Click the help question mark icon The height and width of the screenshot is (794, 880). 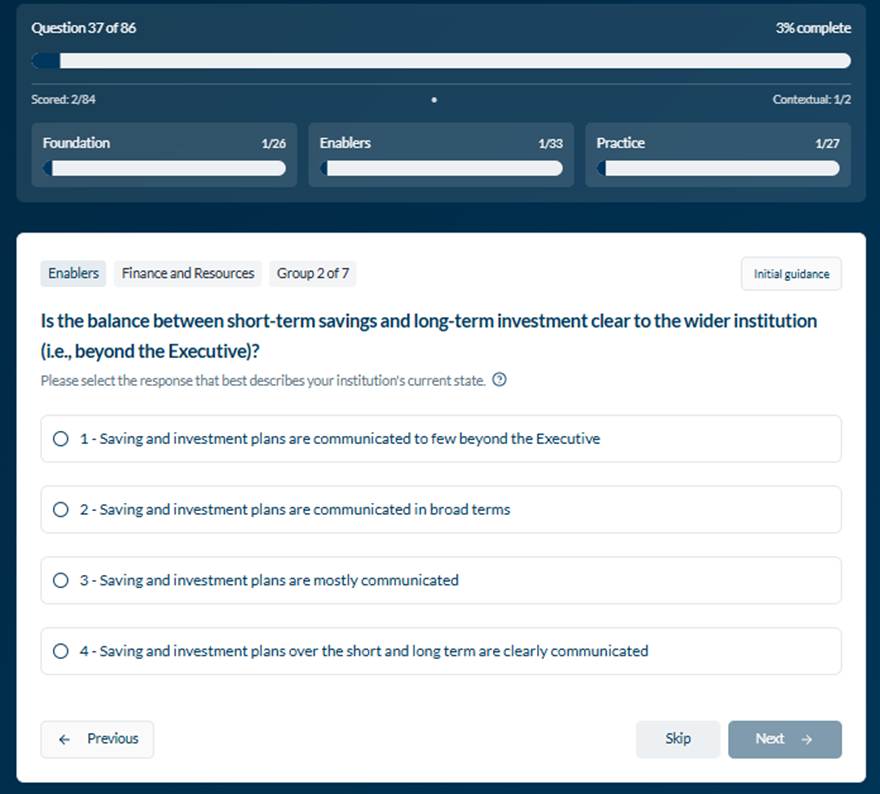500,380
